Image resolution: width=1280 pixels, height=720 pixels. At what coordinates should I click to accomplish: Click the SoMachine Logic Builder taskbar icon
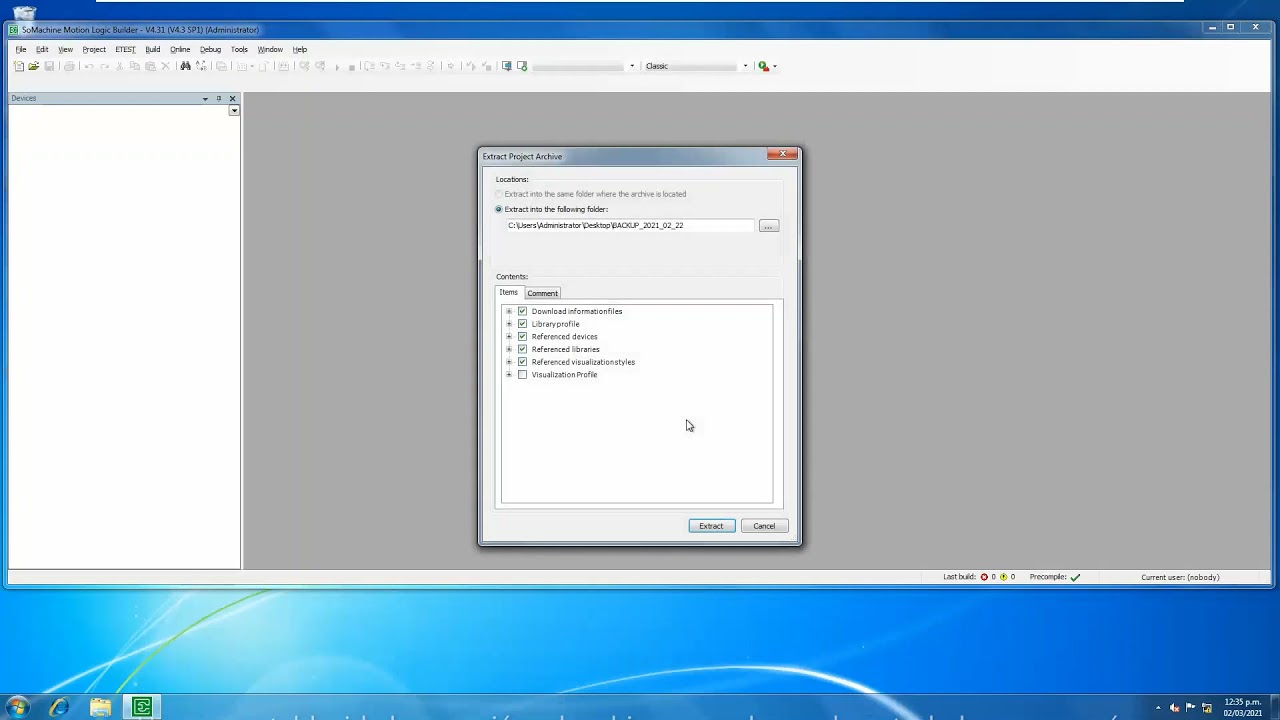(142, 707)
